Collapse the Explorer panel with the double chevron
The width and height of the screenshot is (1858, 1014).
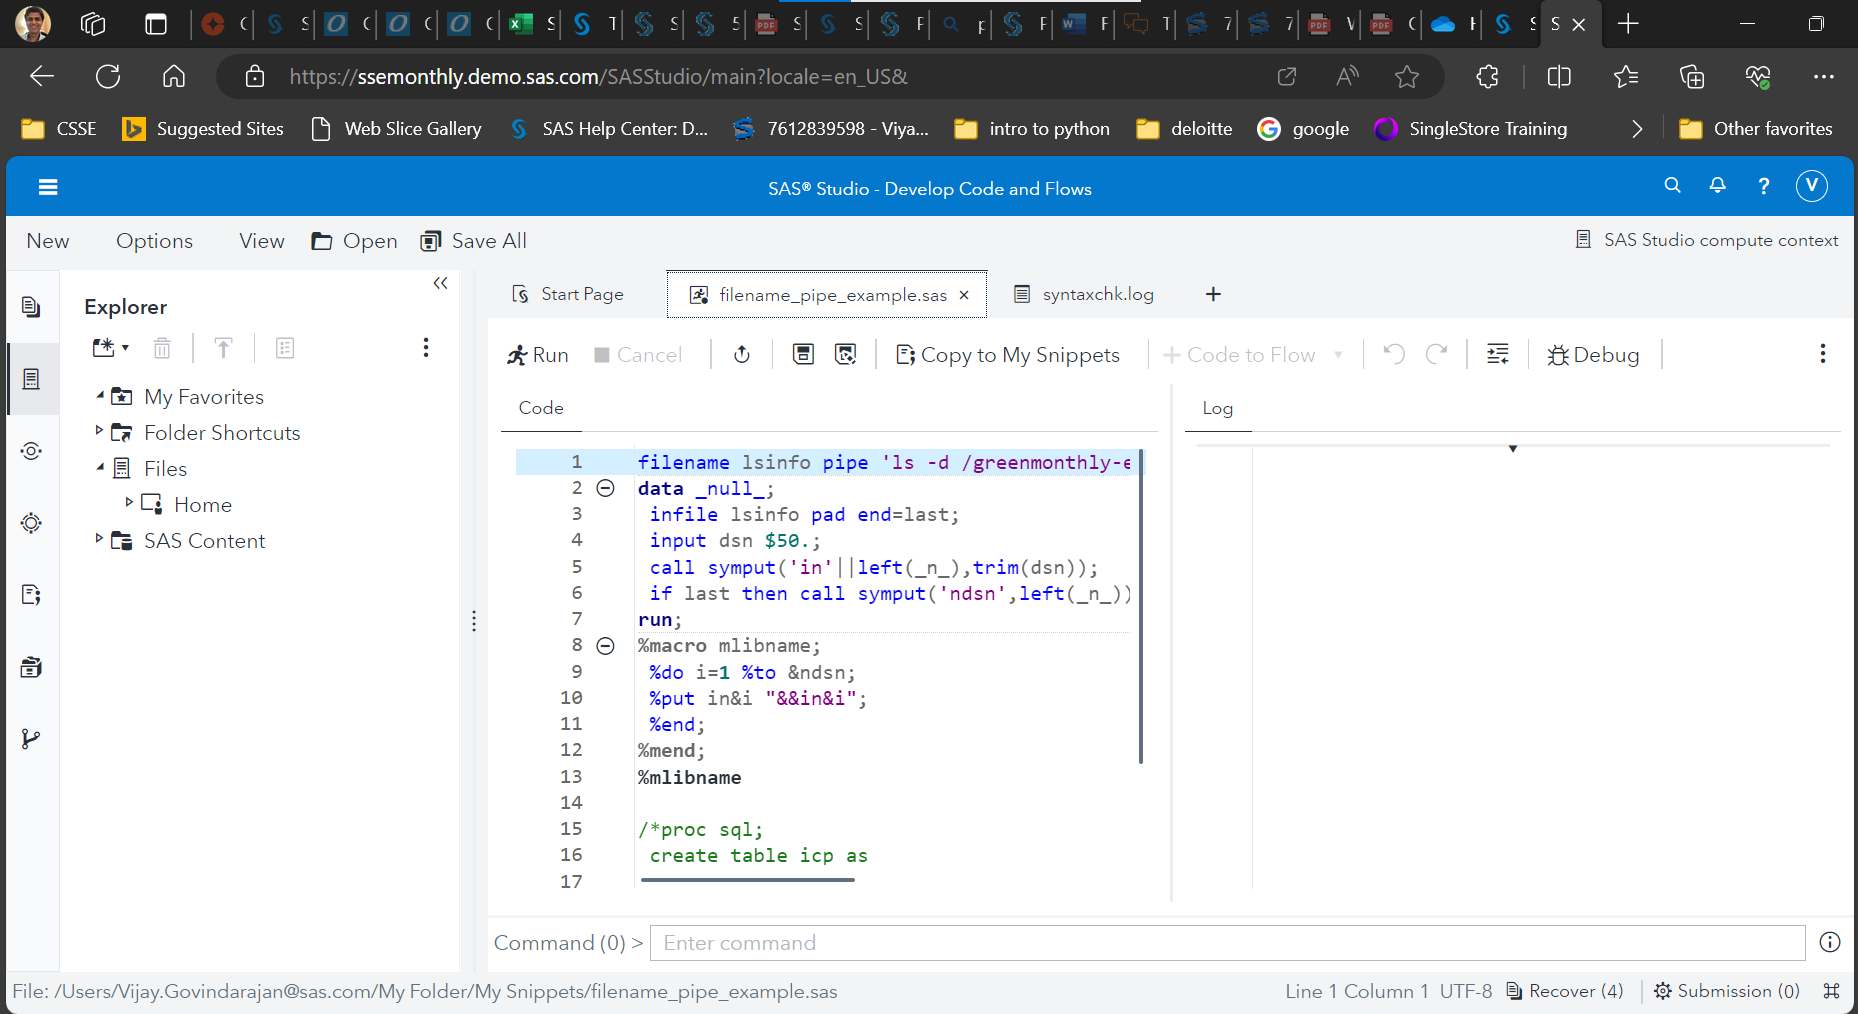point(440,283)
